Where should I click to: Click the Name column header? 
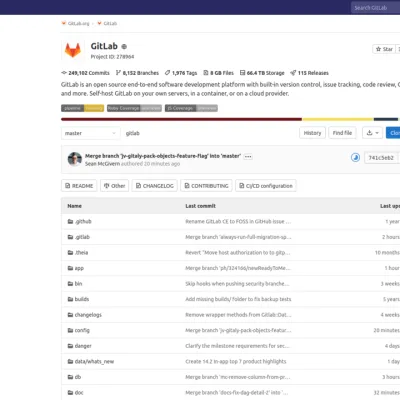click(74, 206)
